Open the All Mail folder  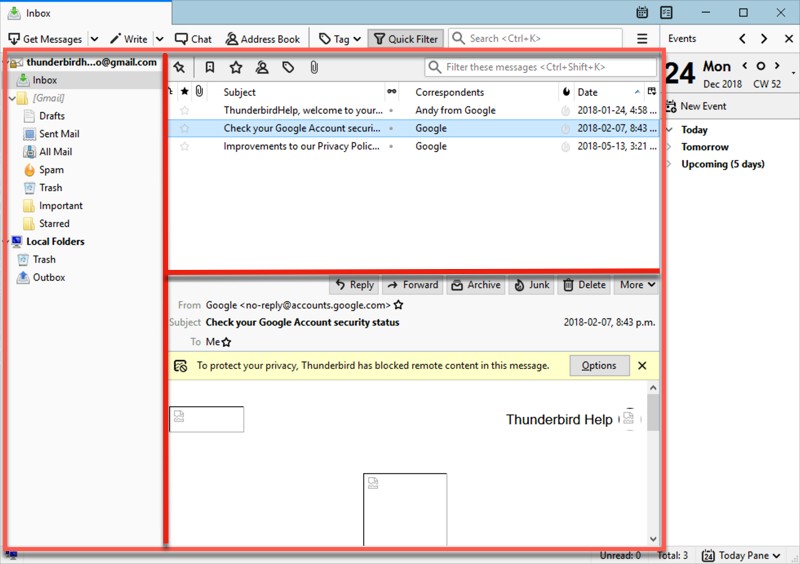coord(55,152)
